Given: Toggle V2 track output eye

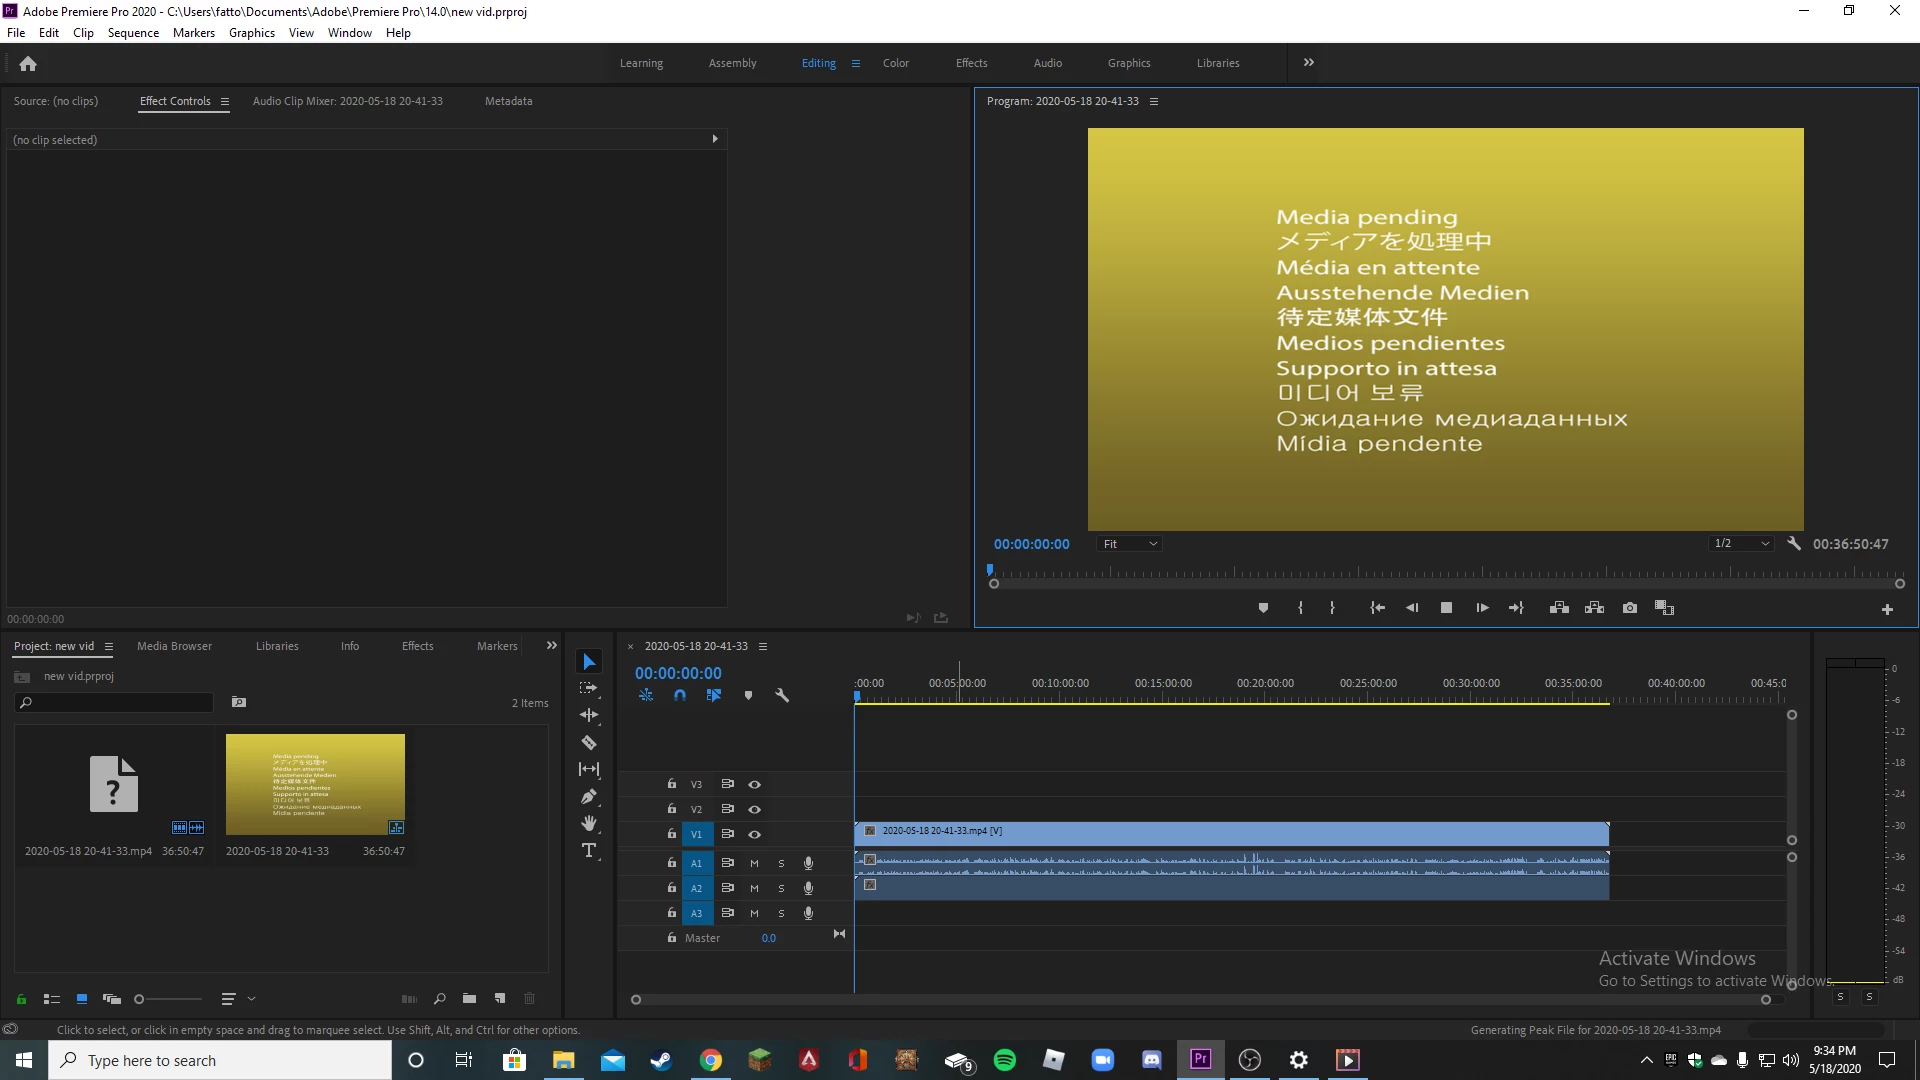Looking at the screenshot, I should [x=755, y=809].
